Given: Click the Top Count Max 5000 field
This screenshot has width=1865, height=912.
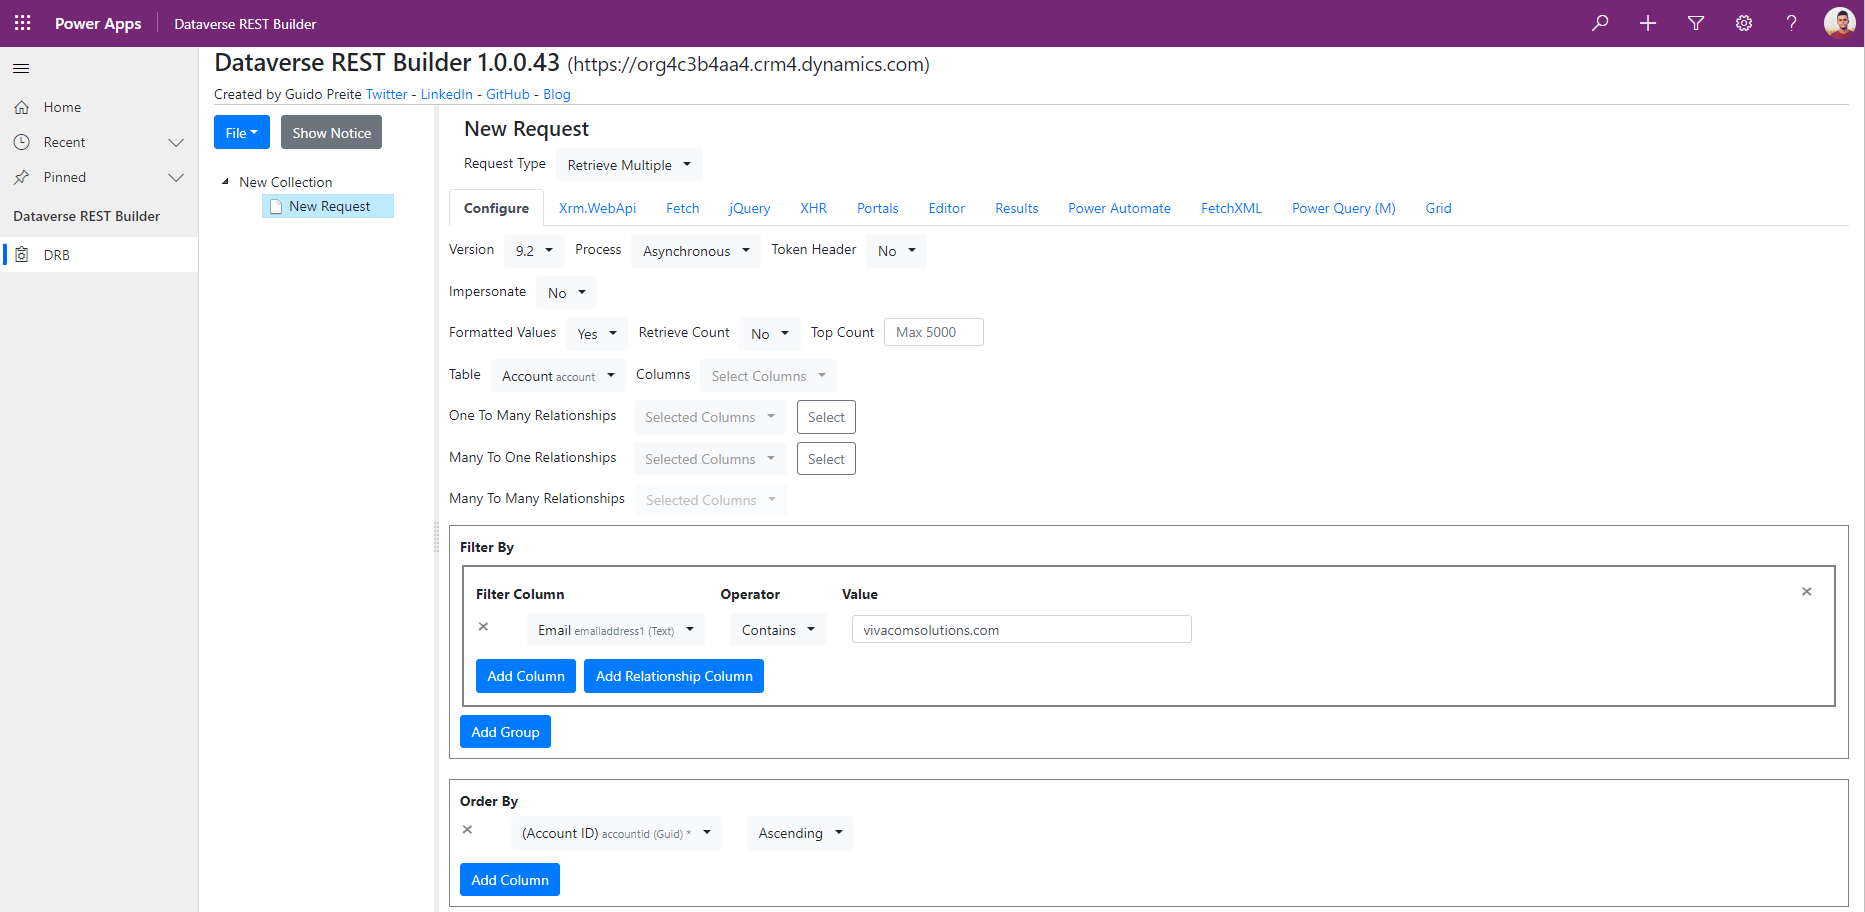Looking at the screenshot, I should click(x=933, y=331).
